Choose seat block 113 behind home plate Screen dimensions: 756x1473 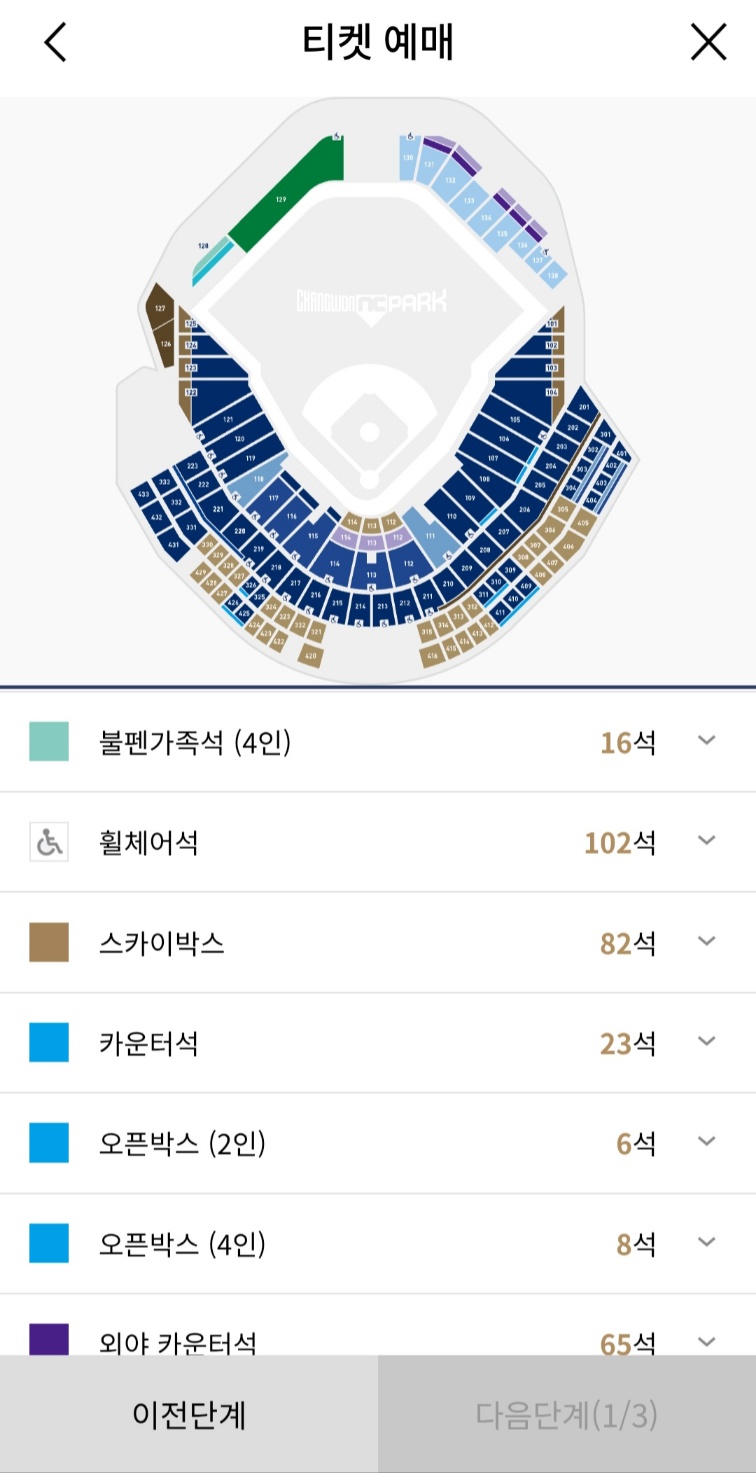tap(370, 575)
